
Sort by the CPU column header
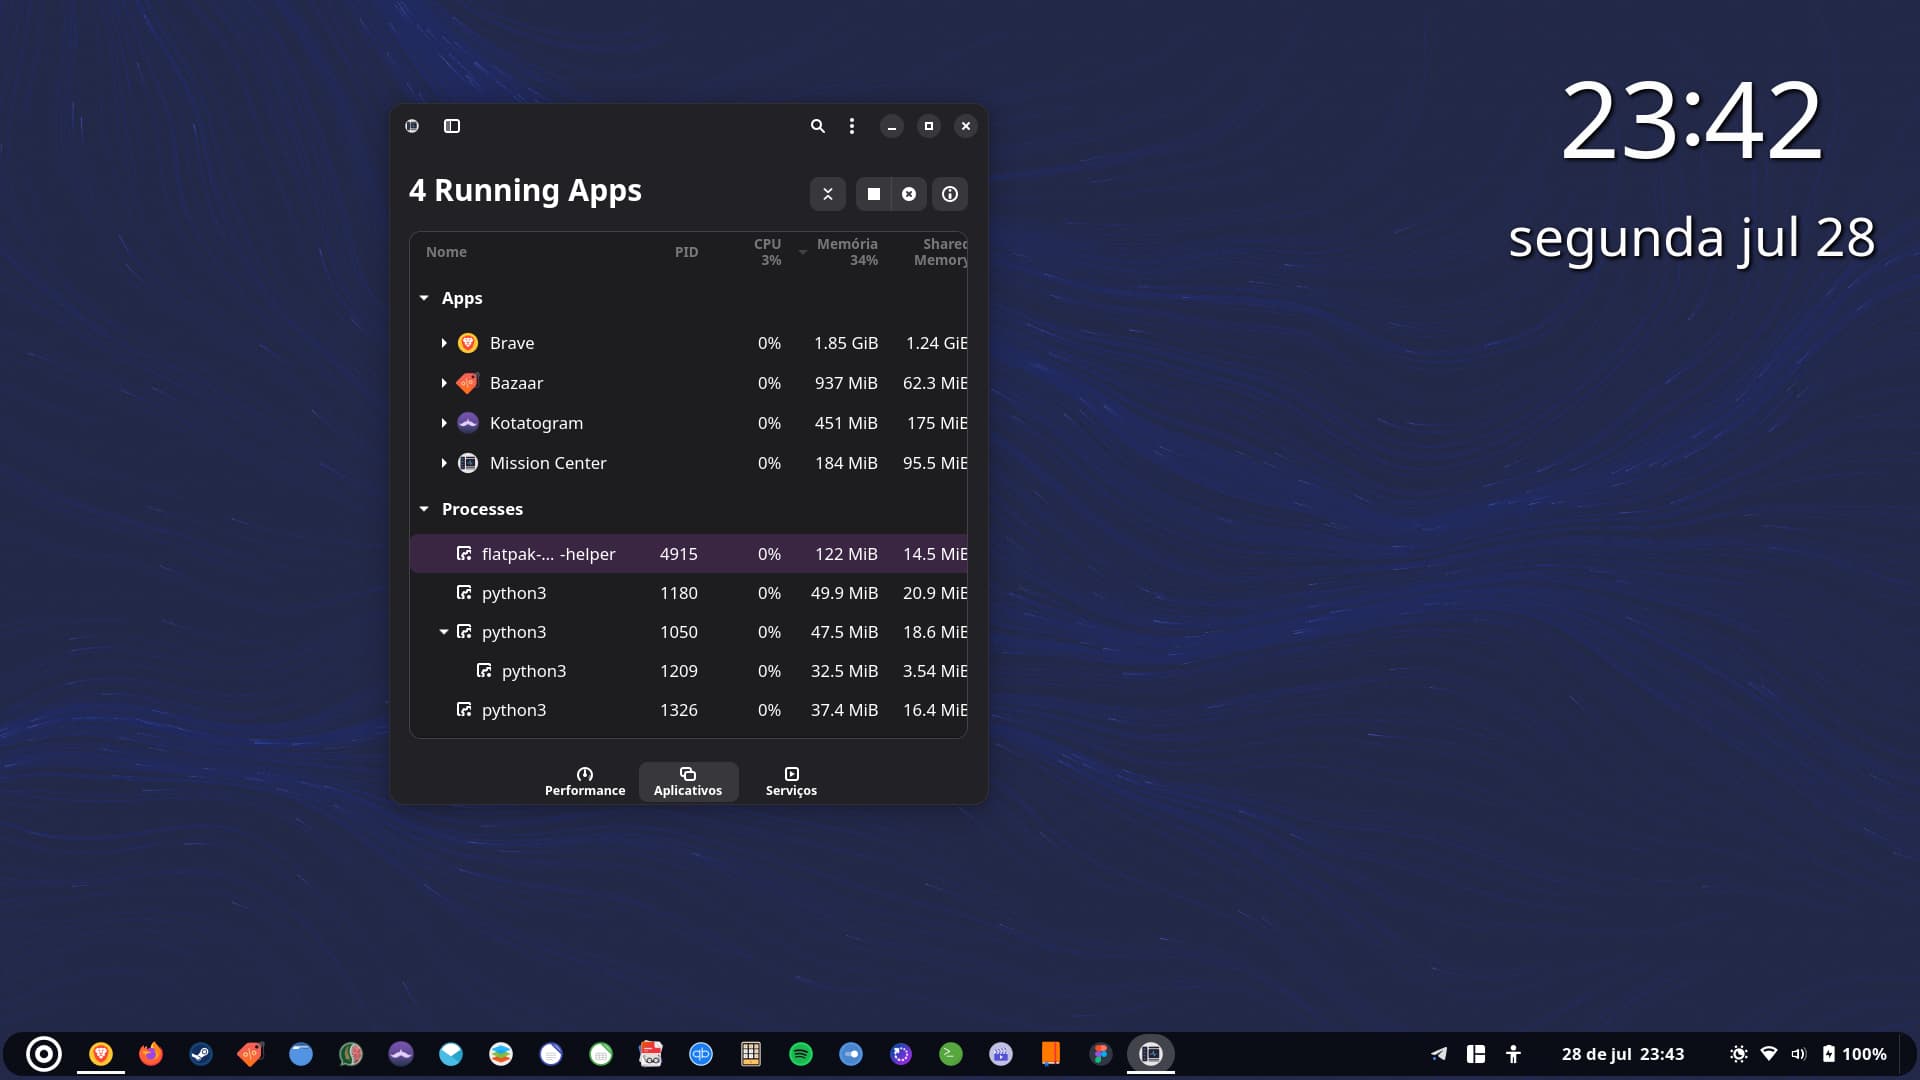point(767,252)
